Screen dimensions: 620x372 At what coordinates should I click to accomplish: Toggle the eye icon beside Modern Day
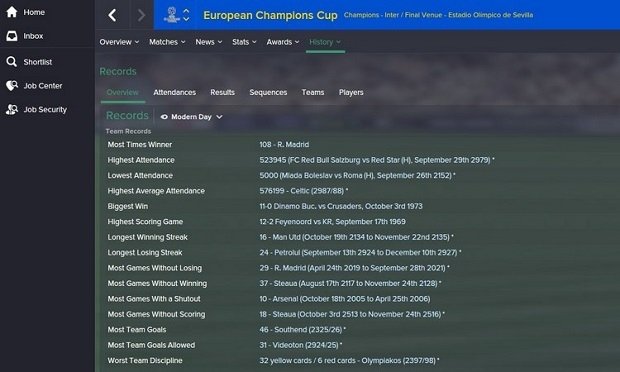click(x=164, y=117)
